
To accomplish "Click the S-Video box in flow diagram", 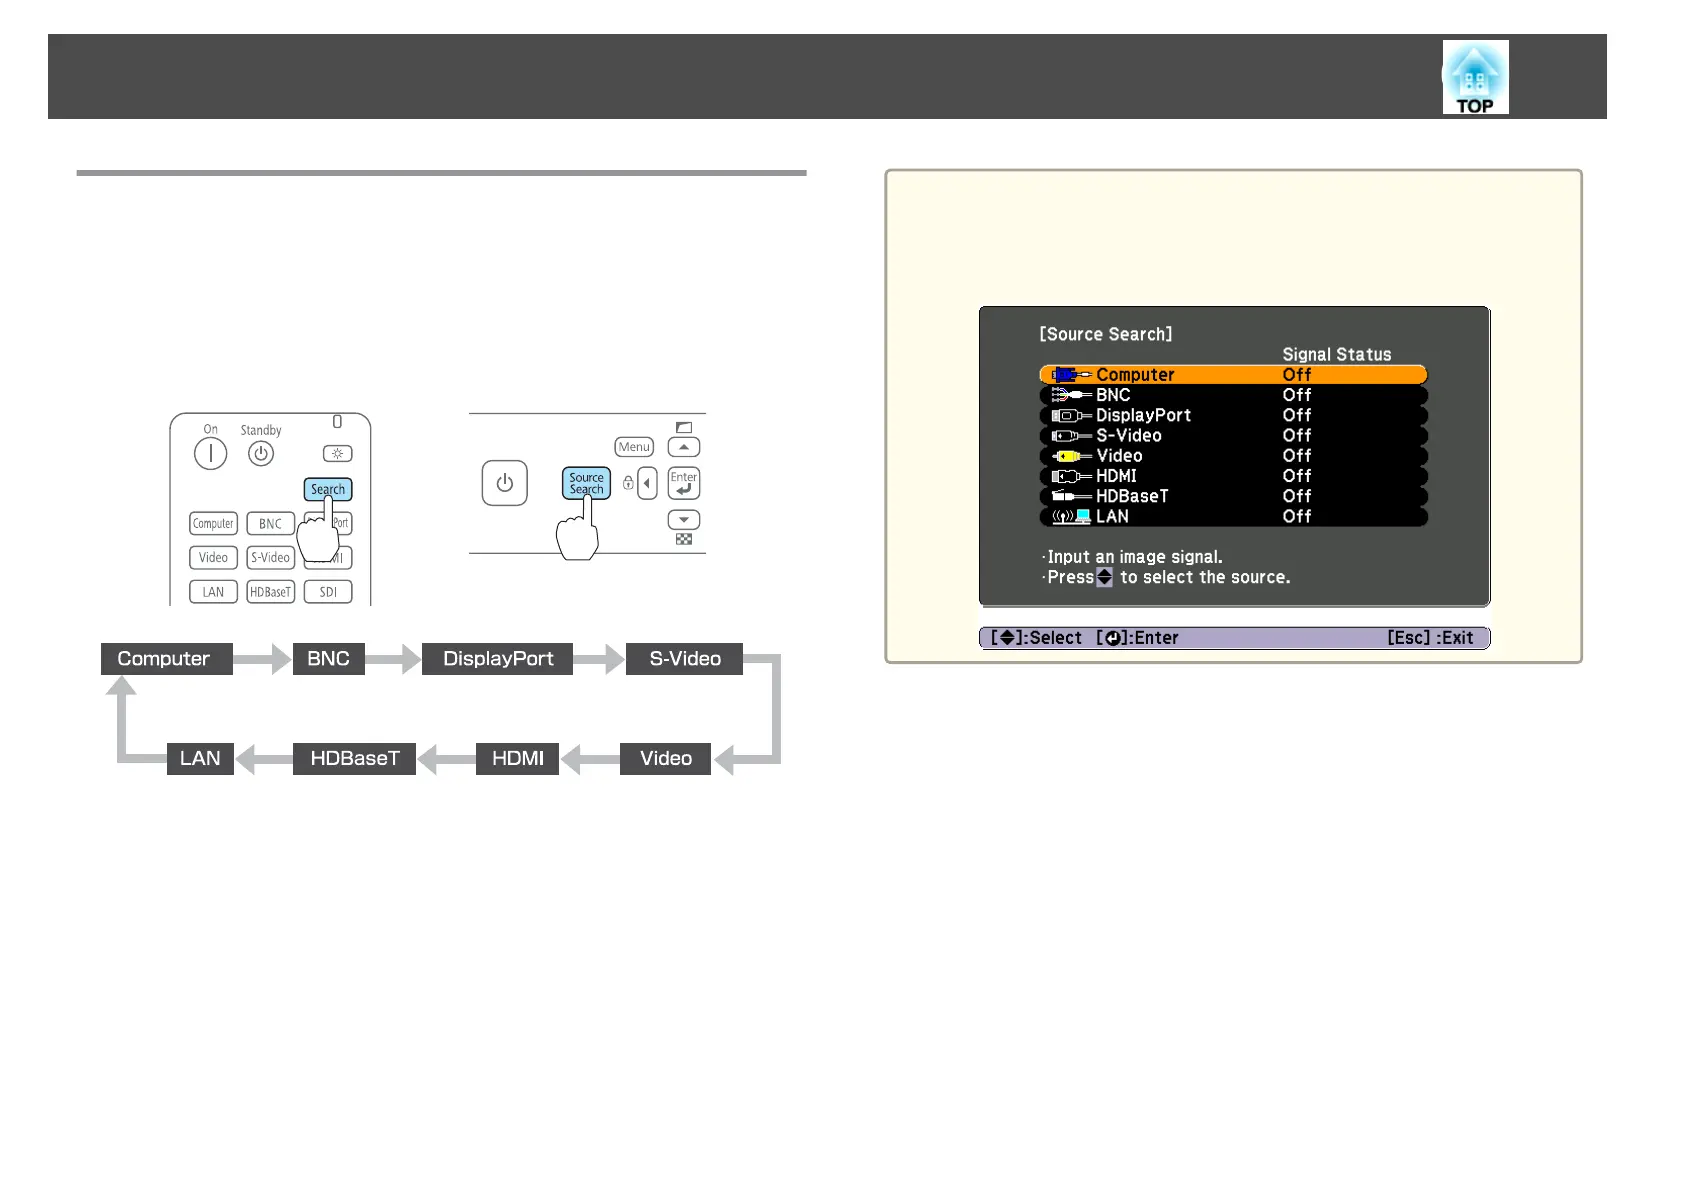I will click(x=684, y=659).
